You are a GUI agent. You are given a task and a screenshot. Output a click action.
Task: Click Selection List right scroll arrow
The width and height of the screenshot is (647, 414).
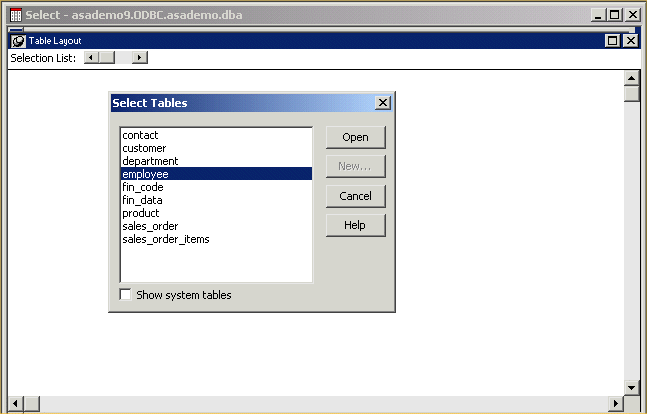139,57
